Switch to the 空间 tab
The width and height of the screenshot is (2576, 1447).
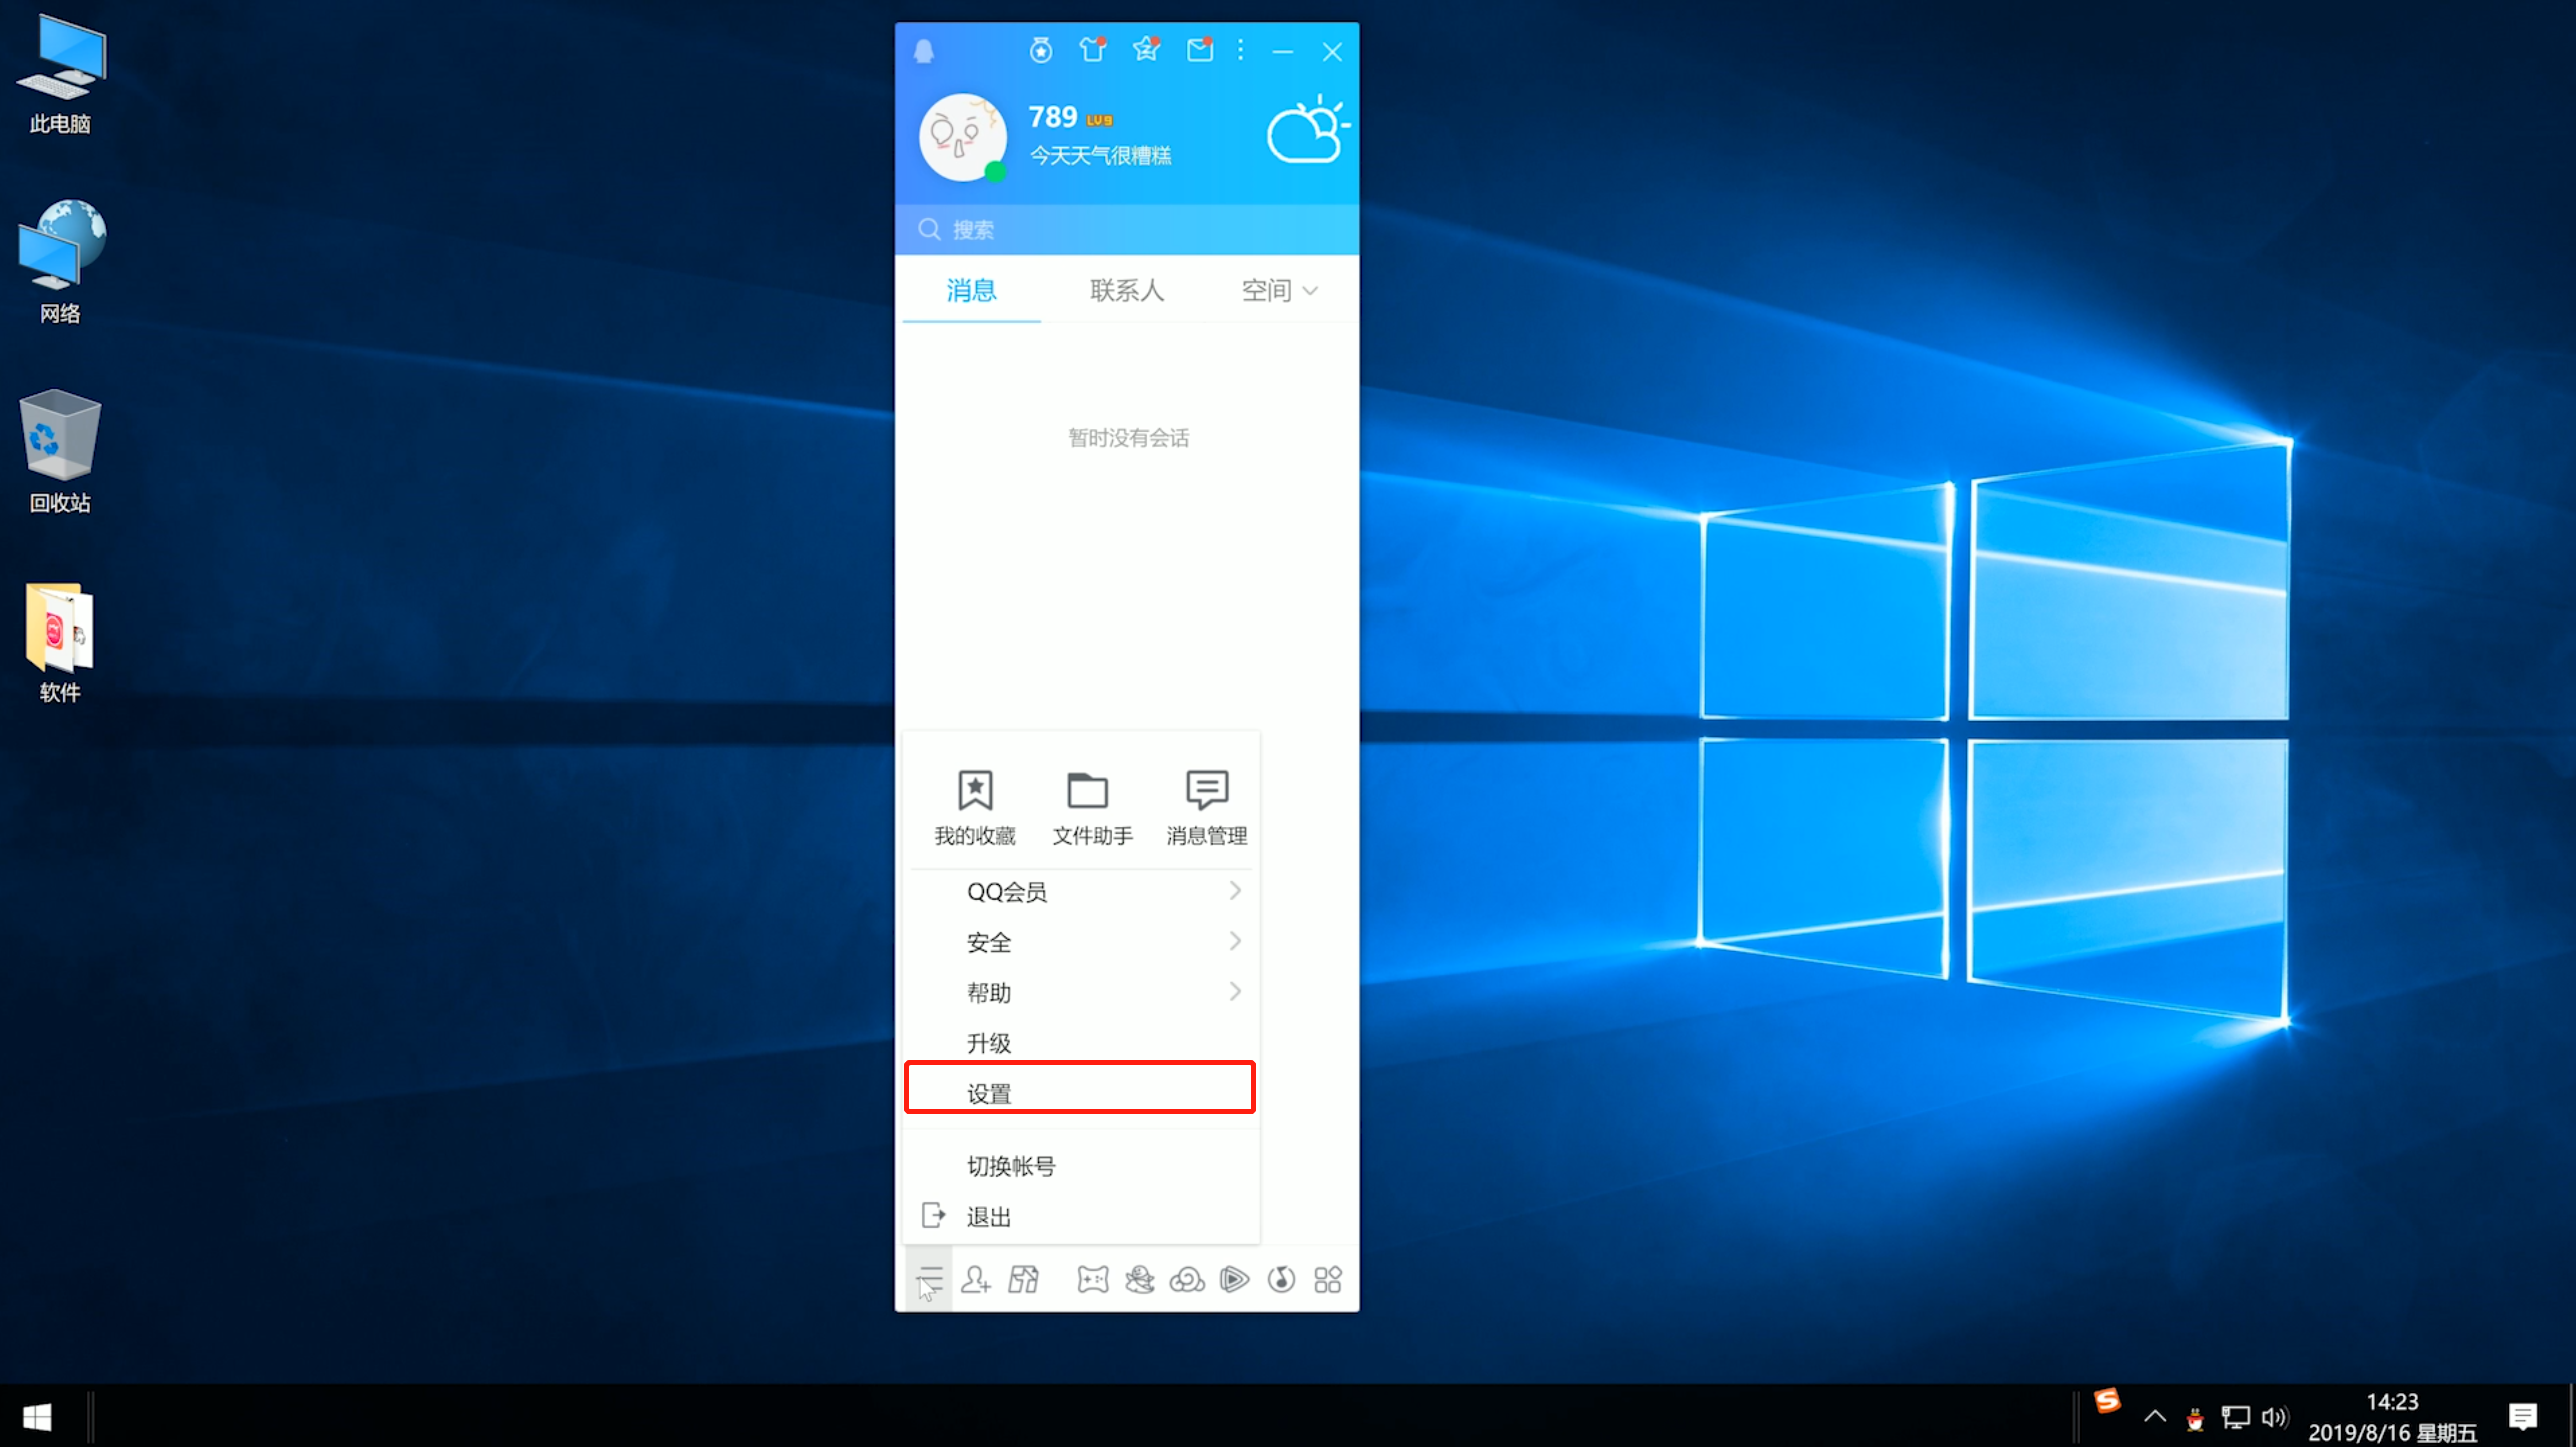tap(1266, 290)
